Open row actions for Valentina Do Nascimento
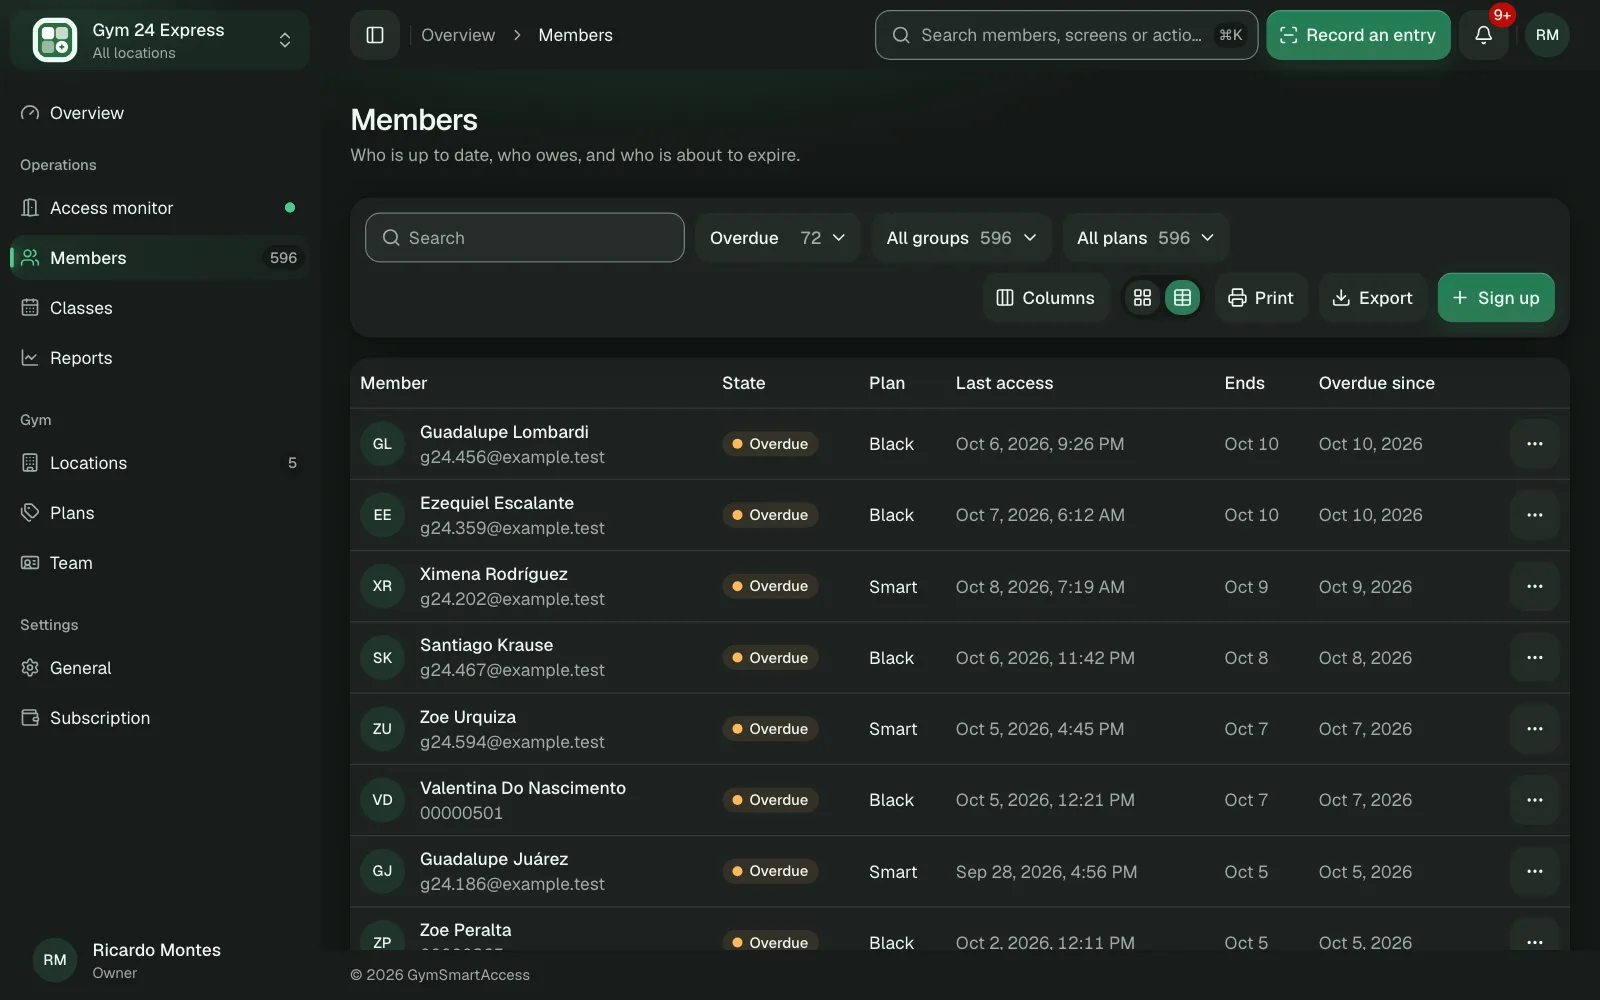 click(1535, 800)
